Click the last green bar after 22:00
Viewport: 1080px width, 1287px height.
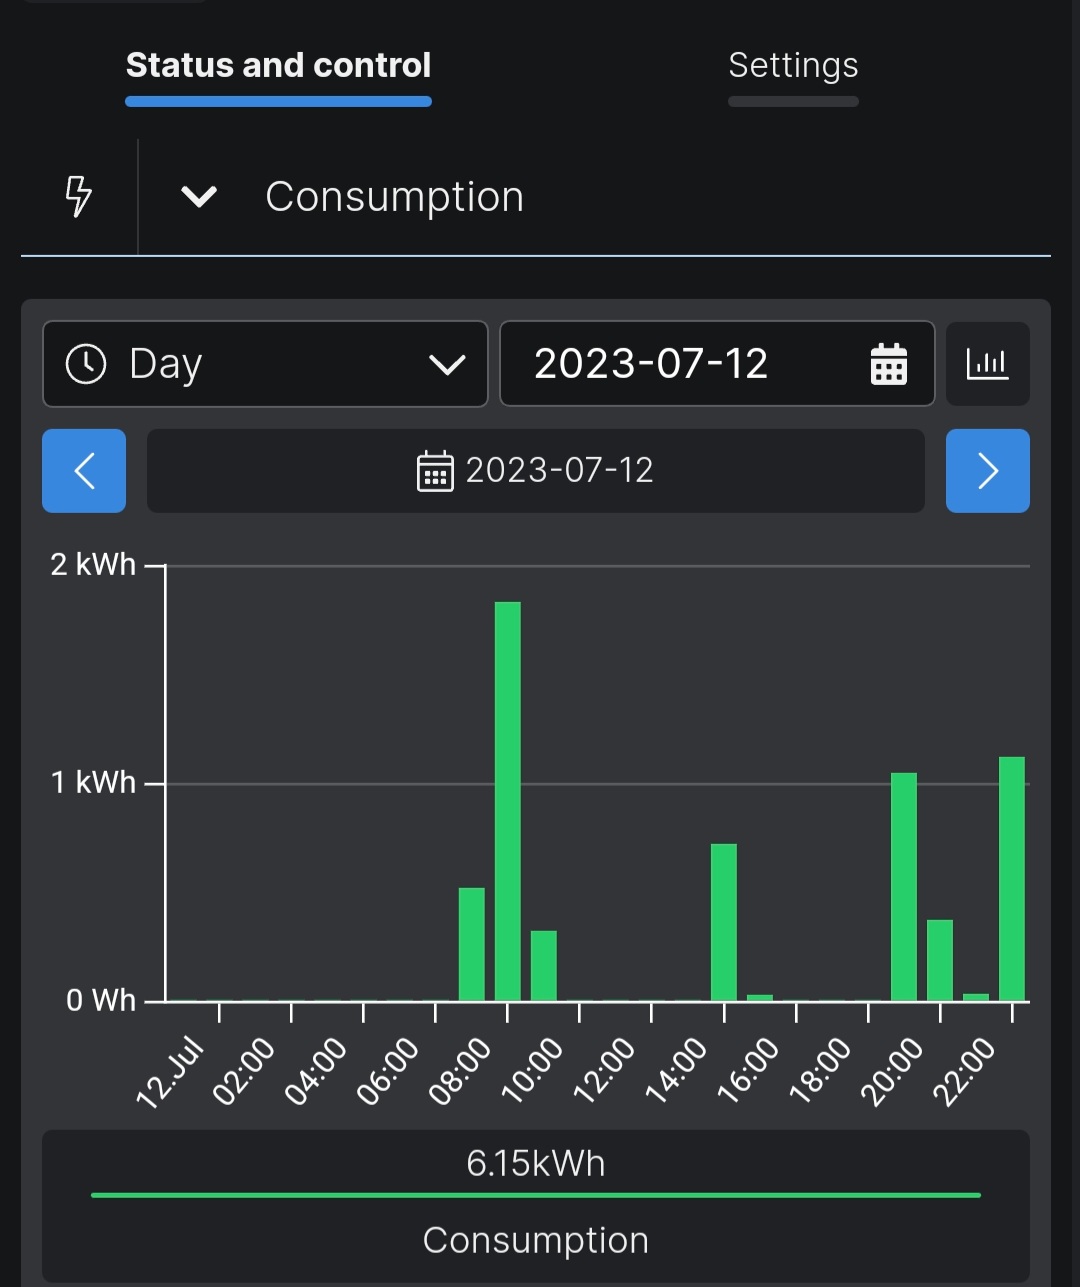click(x=1012, y=878)
